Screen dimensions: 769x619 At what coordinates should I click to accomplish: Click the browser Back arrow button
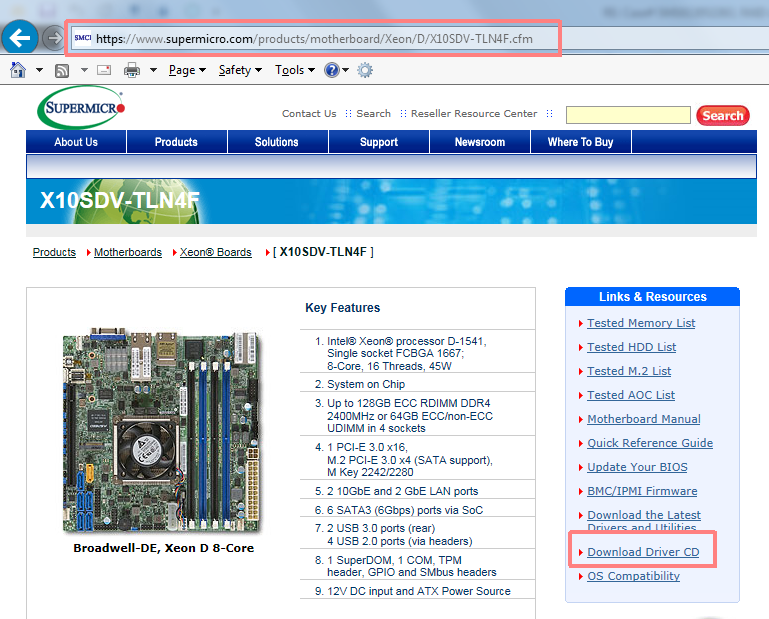(20, 37)
